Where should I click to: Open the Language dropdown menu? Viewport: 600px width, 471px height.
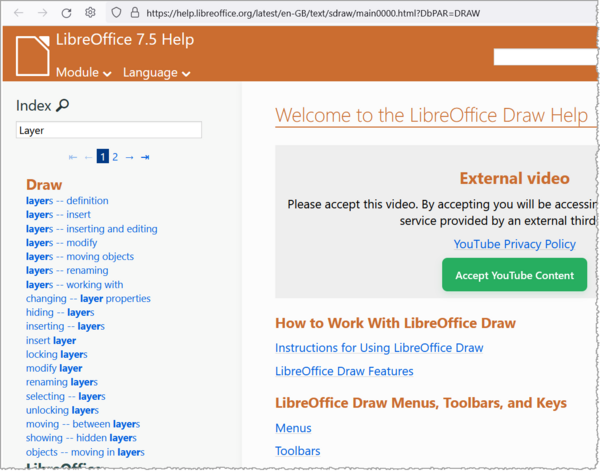pyautogui.click(x=157, y=72)
